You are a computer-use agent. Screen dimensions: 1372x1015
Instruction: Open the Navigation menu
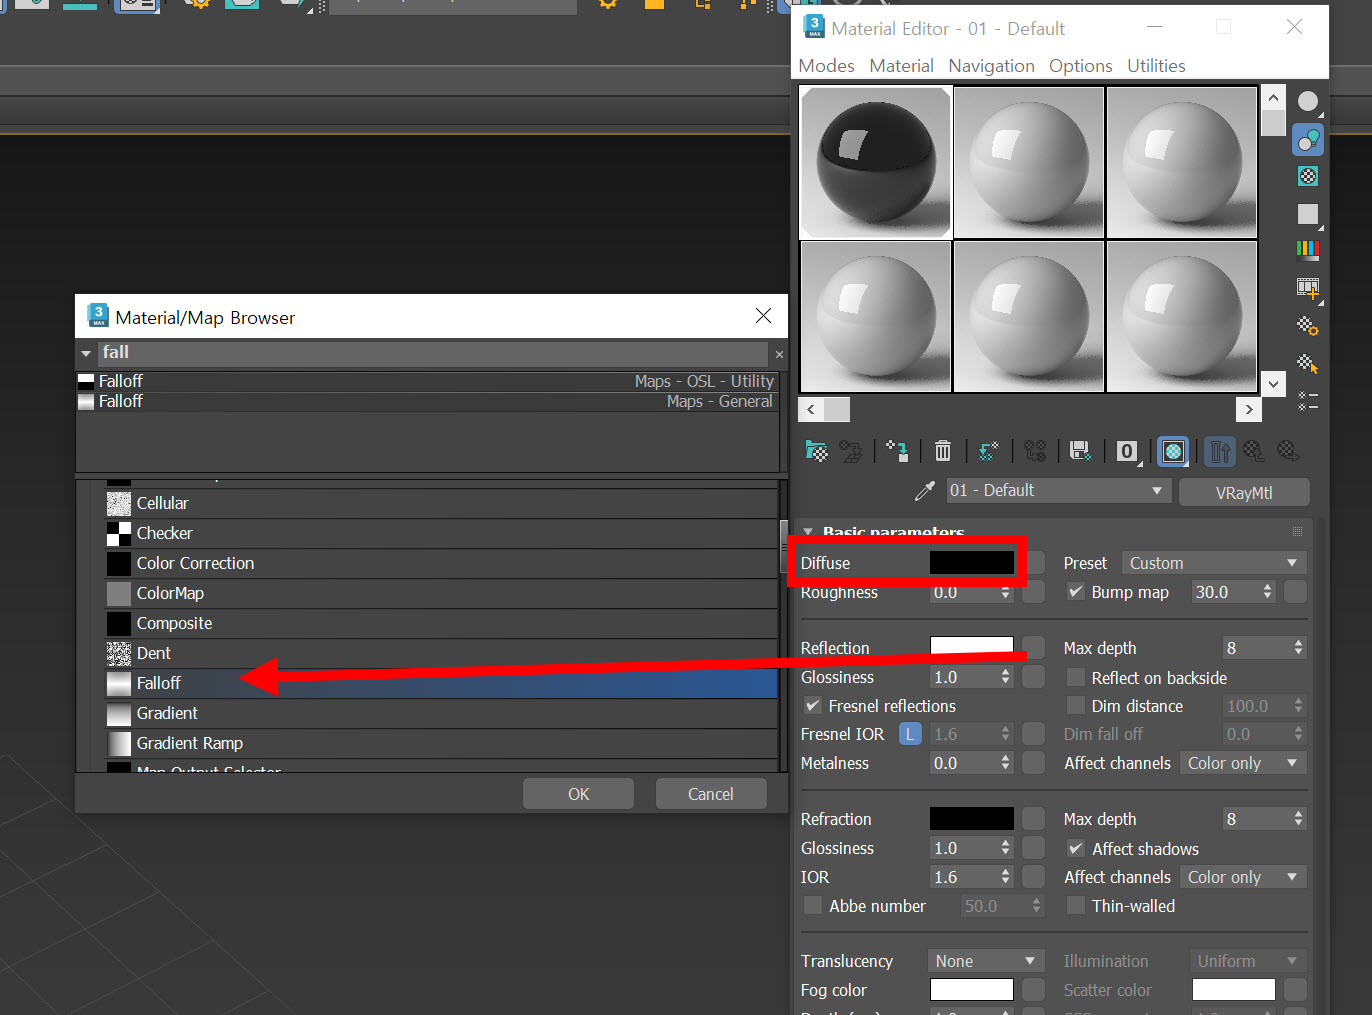point(991,66)
